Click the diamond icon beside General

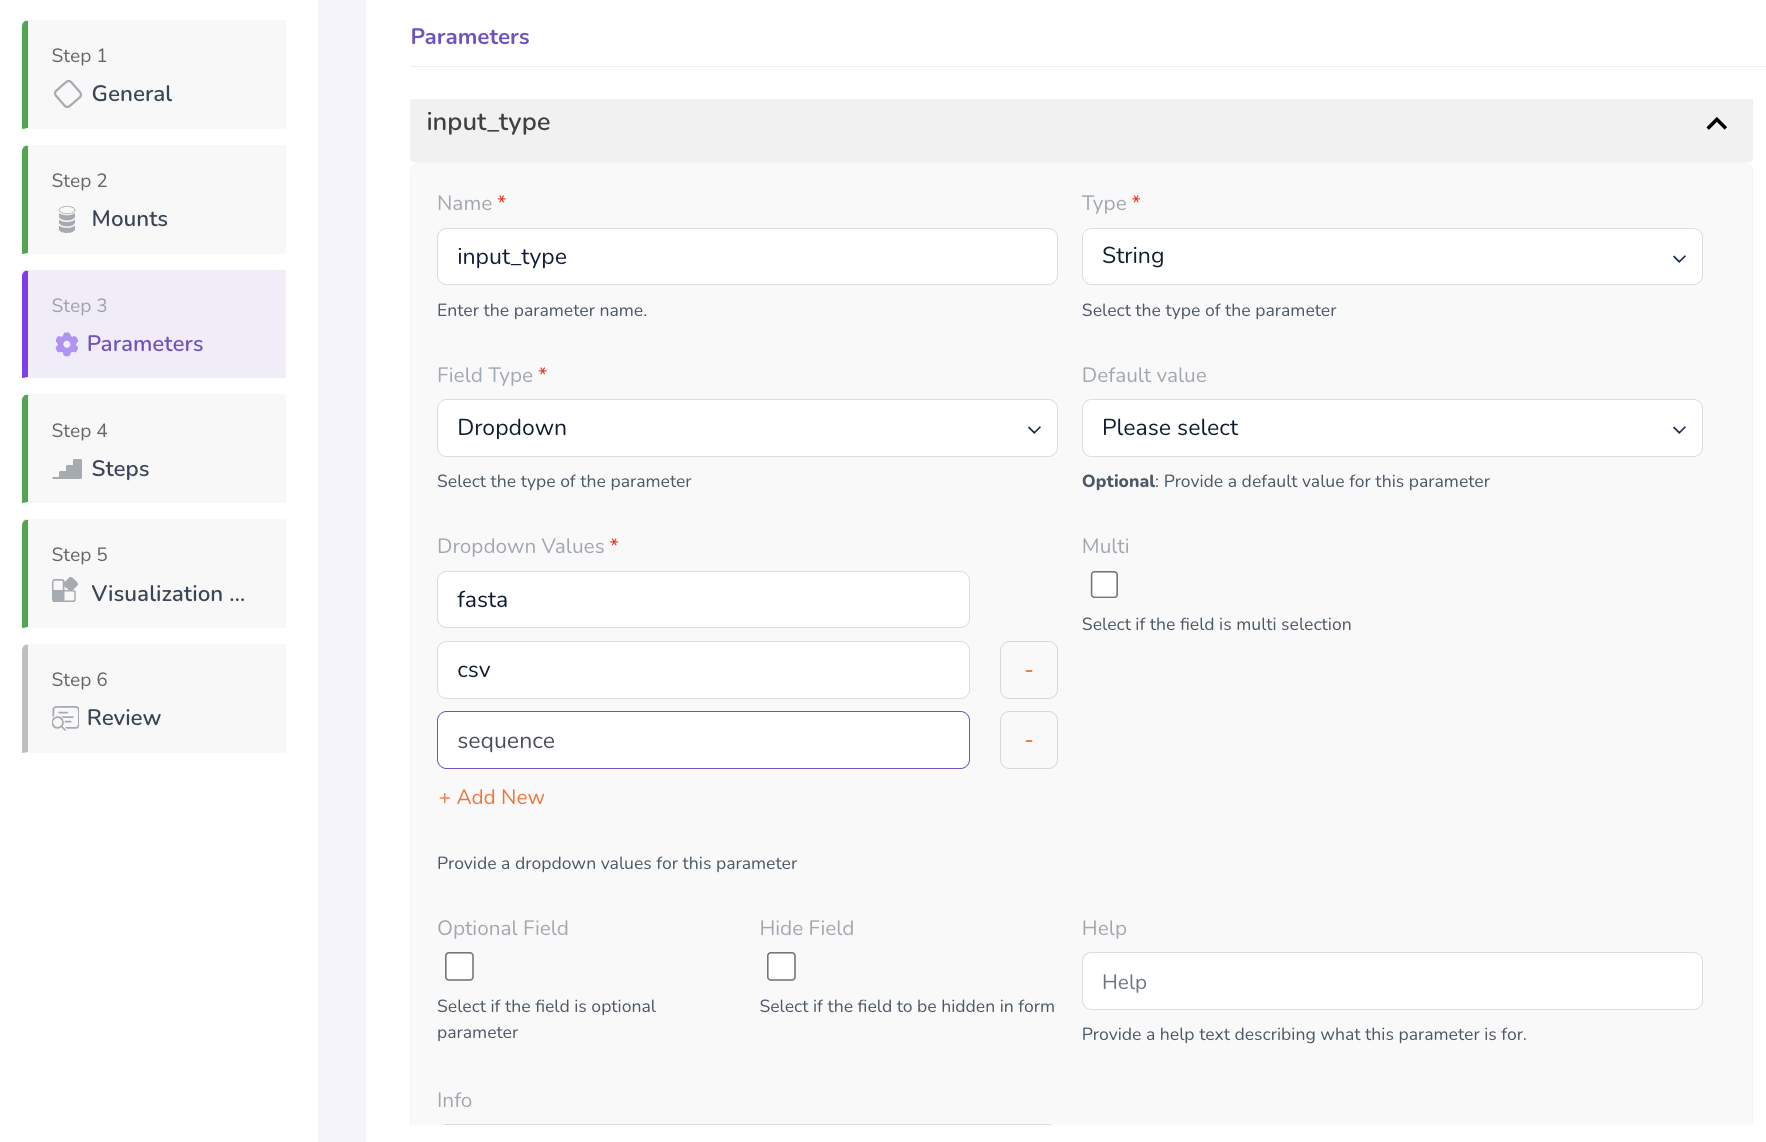(x=67, y=94)
